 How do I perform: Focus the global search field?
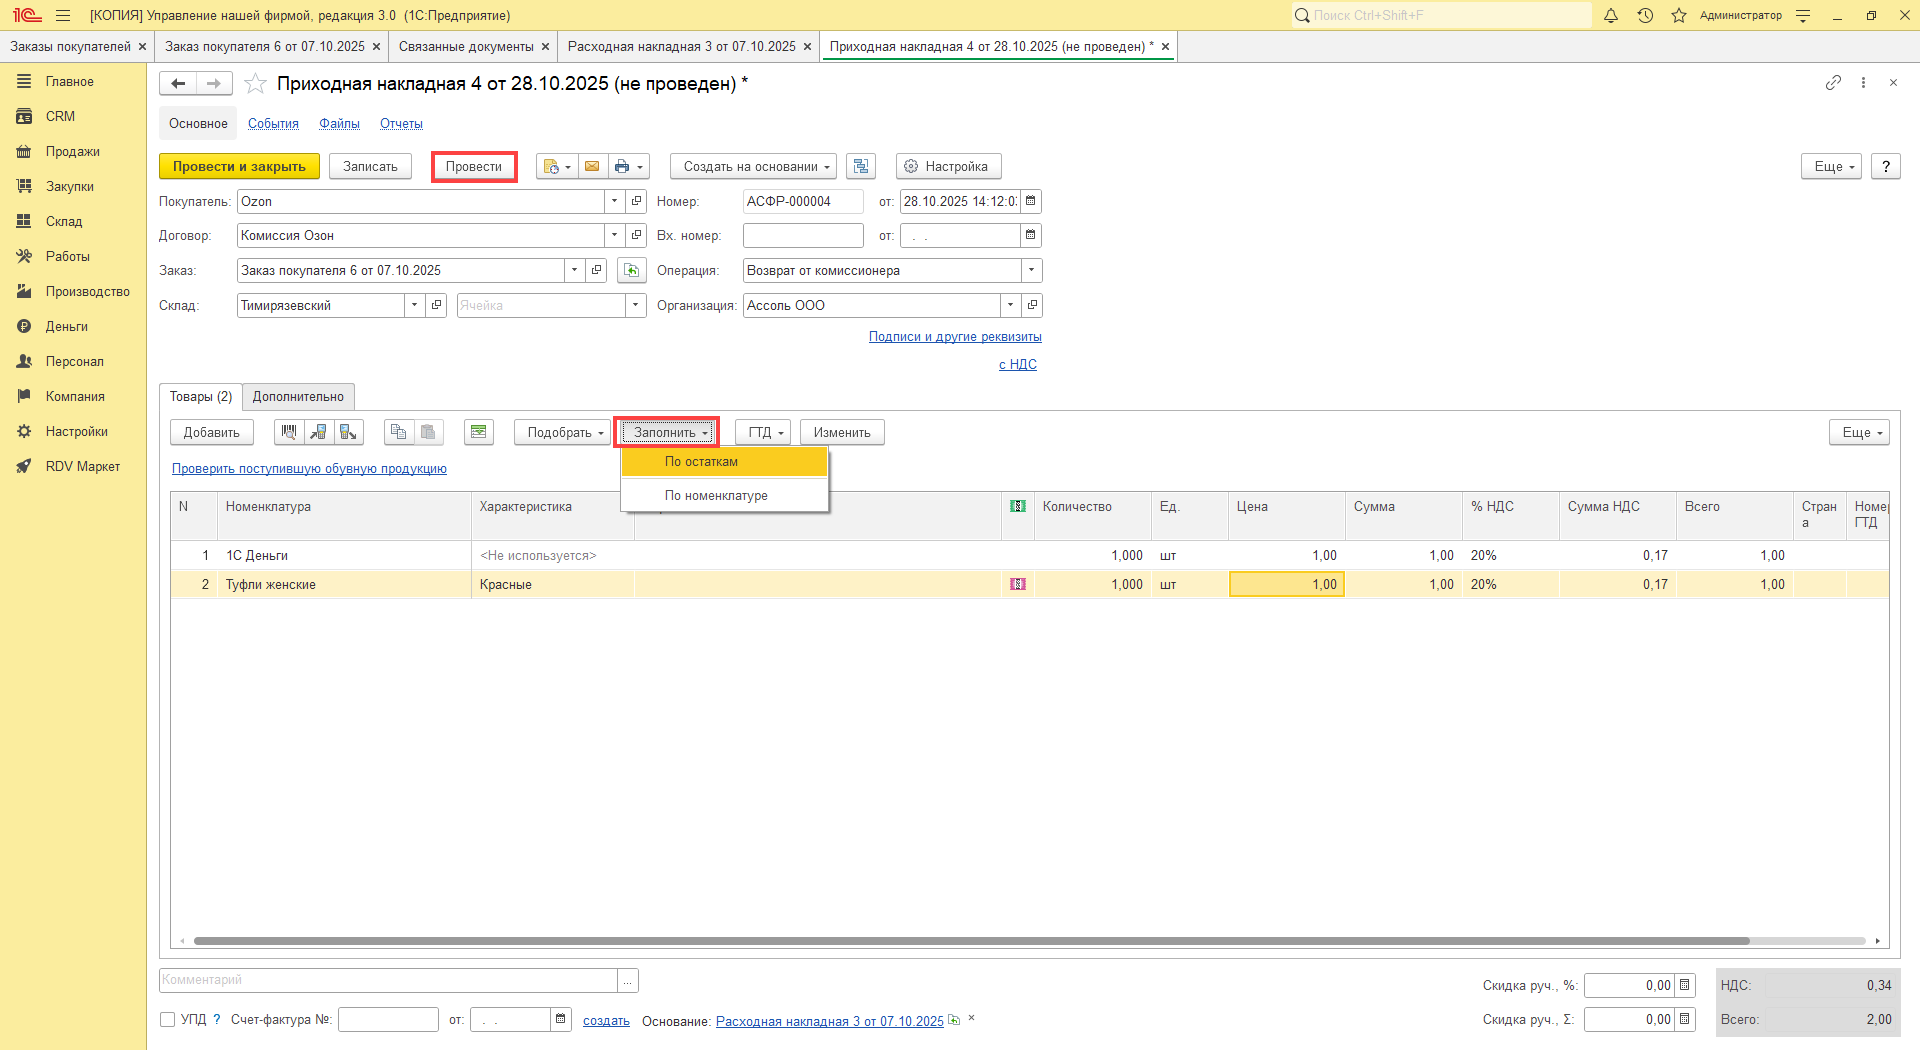(x=1441, y=15)
